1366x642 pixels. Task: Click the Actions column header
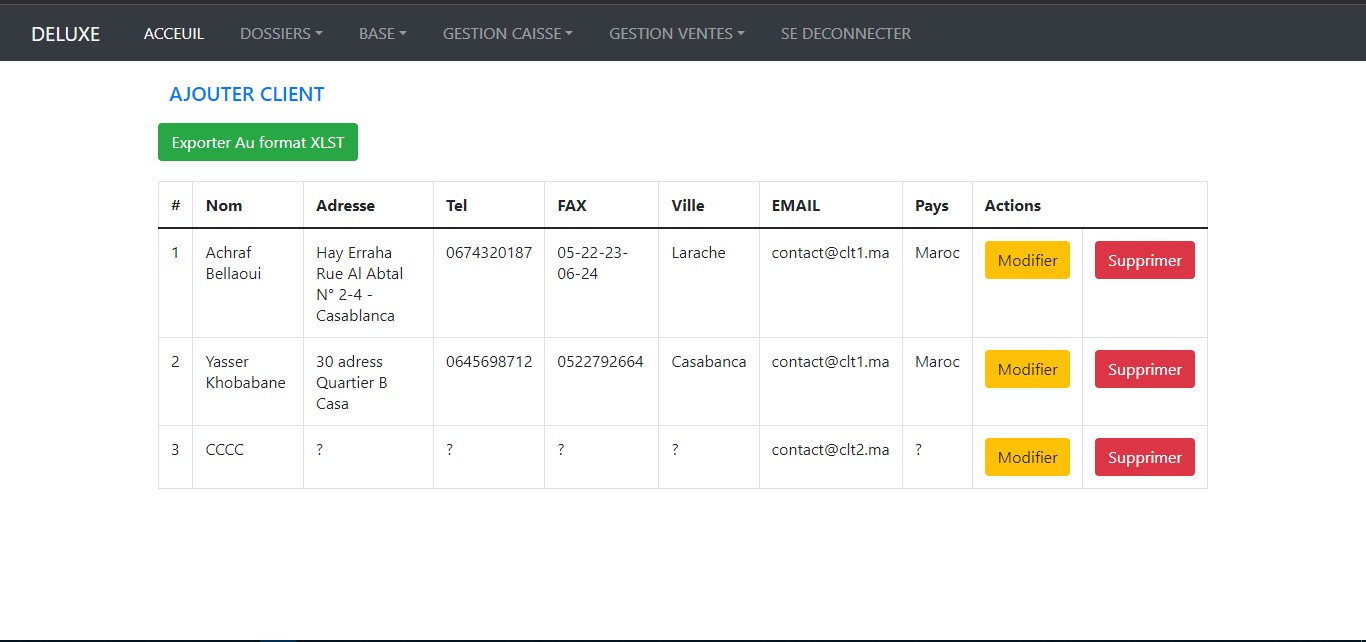1012,205
